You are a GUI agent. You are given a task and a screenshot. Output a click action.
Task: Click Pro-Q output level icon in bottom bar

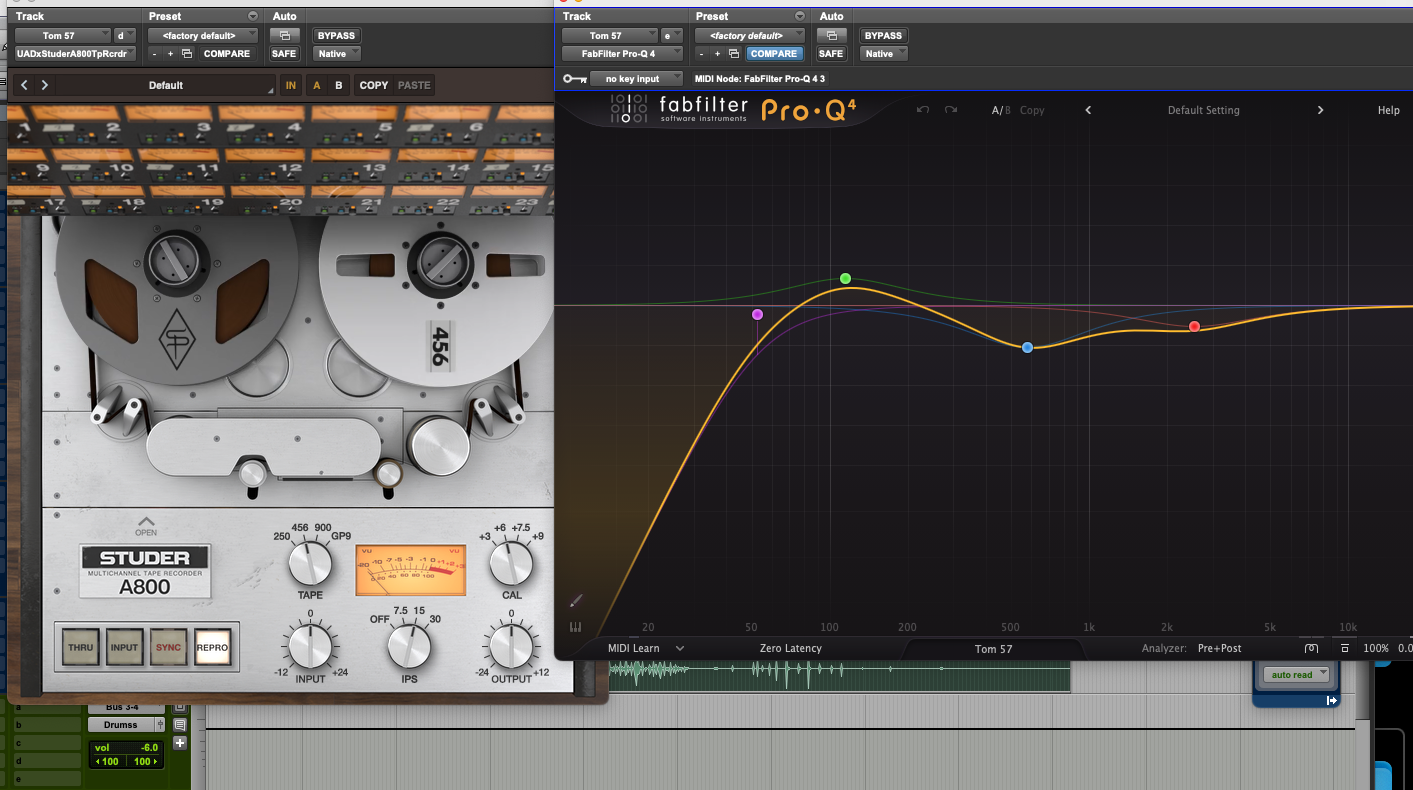pyautogui.click(x=1311, y=649)
